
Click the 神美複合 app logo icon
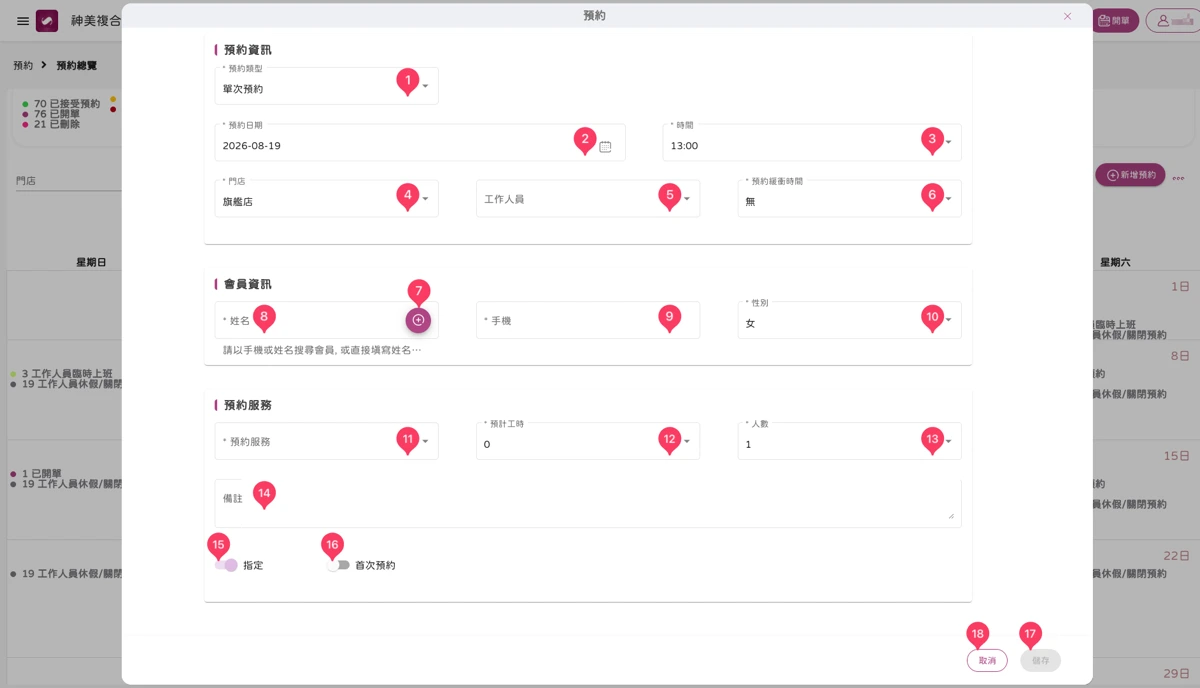click(47, 21)
